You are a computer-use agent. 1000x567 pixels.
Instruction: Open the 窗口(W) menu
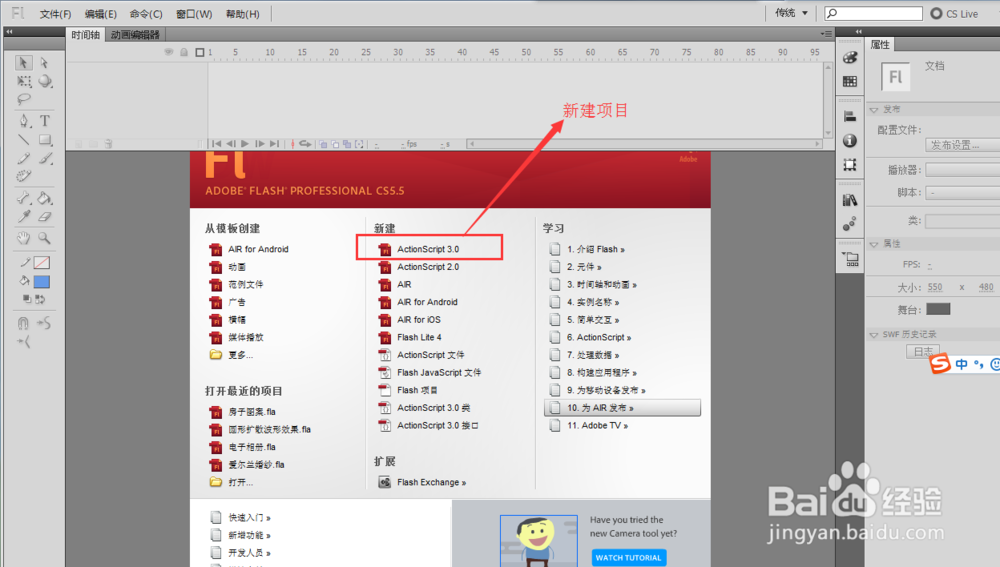pos(194,14)
